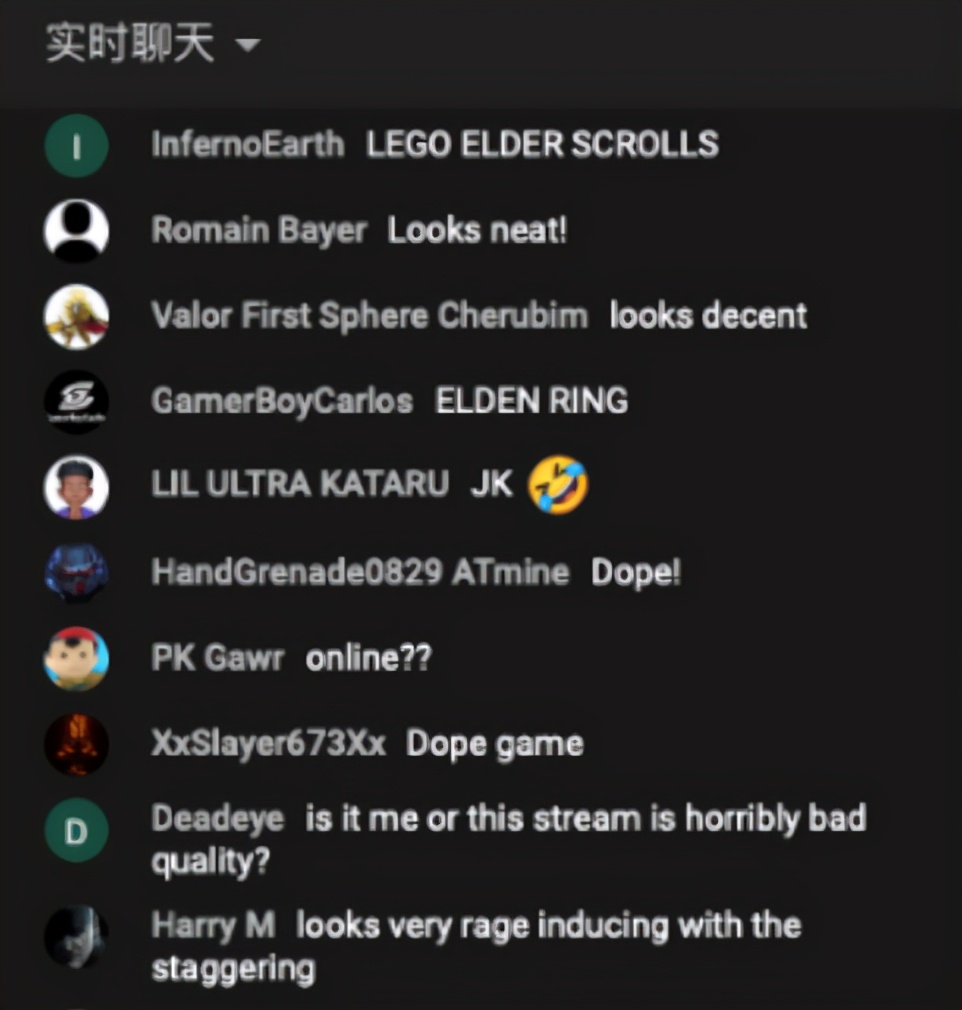Click Romain Bayer's silhouette avatar
This screenshot has width=962, height=1010.
coord(76,231)
